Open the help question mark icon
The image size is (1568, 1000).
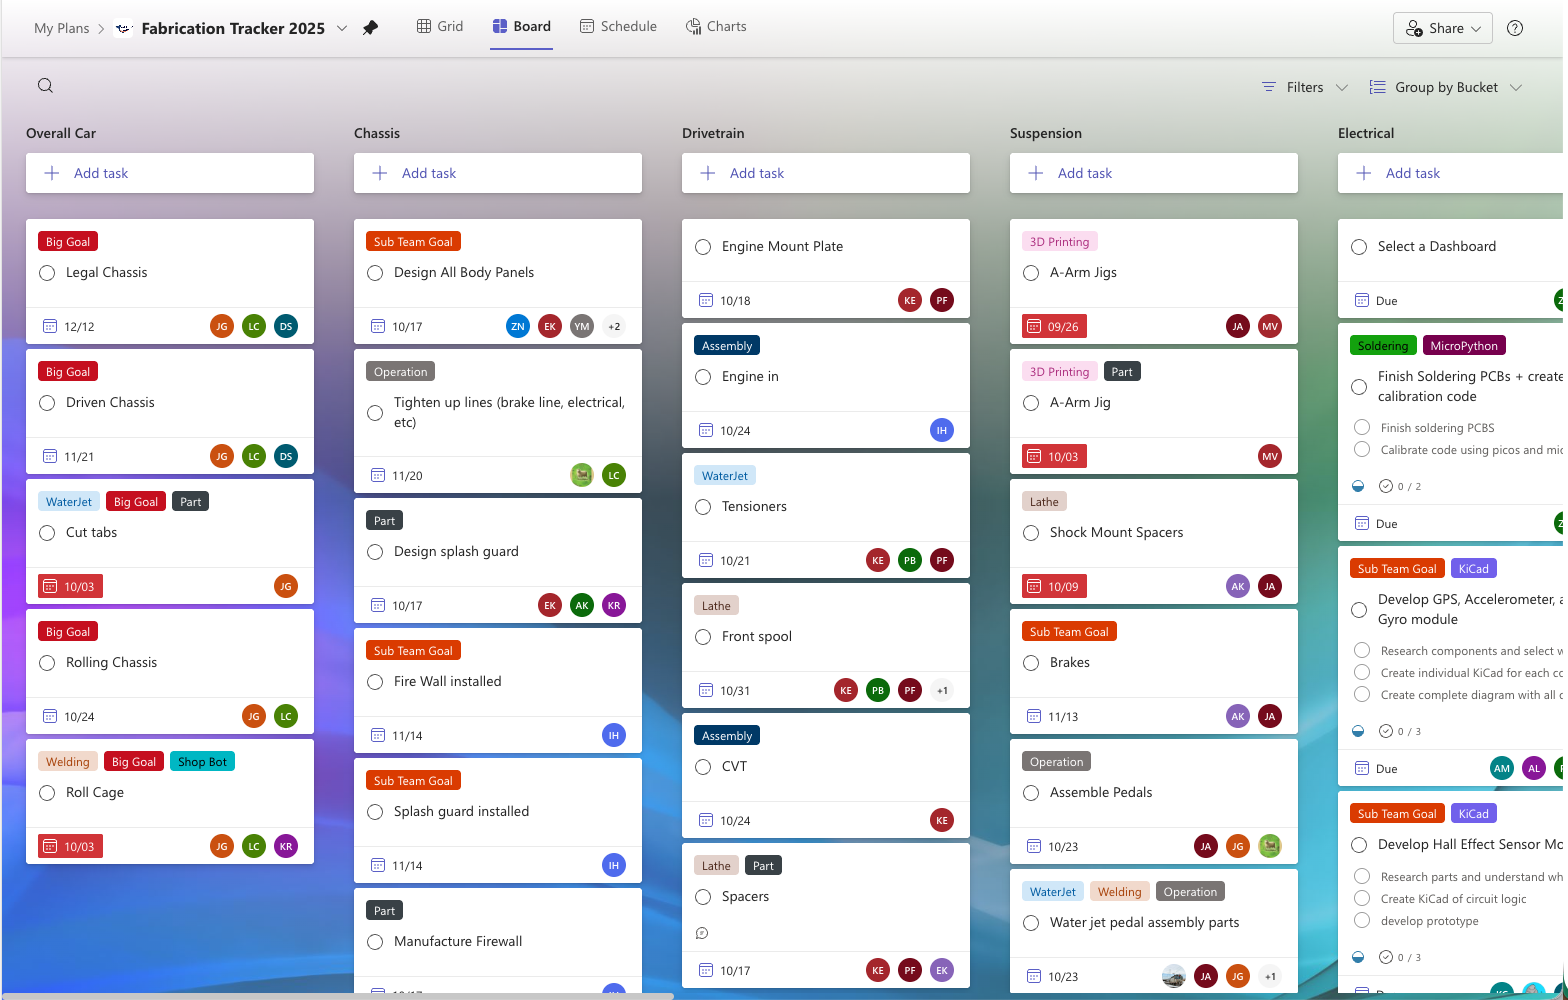pyautogui.click(x=1515, y=28)
